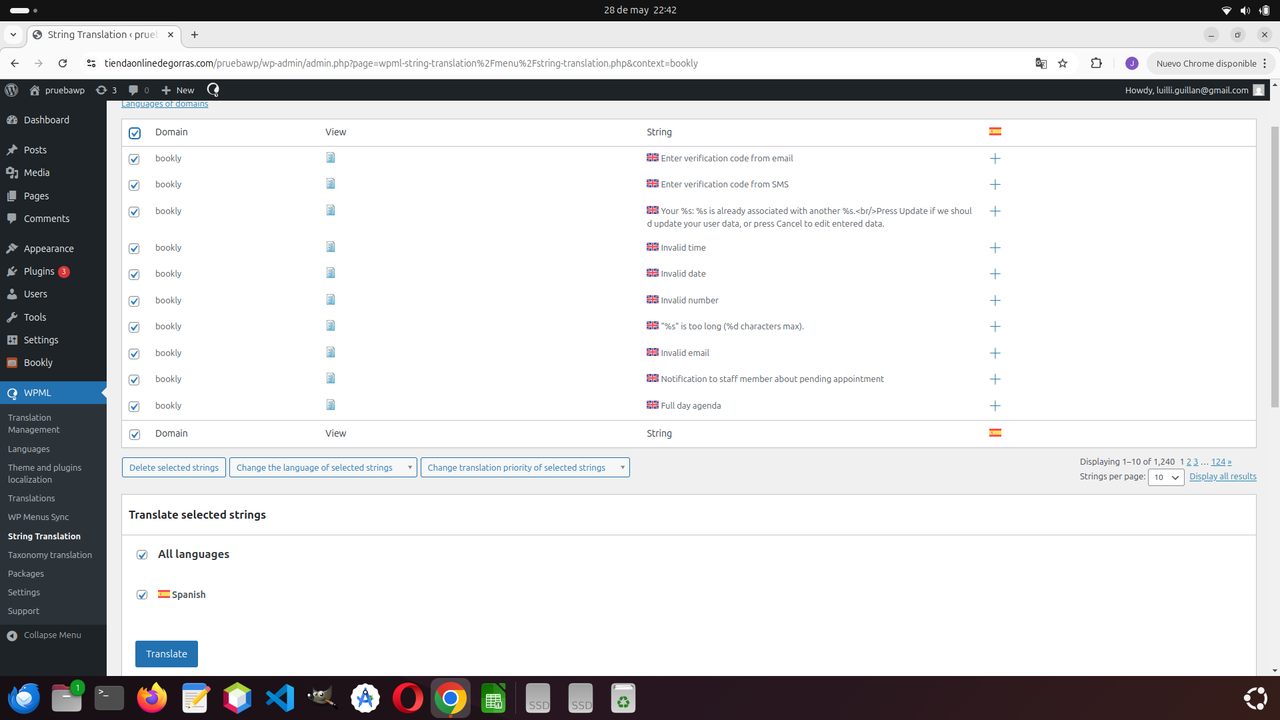This screenshot has height=720, width=1280.
Task: Open updates icon showing 3 in admin bar
Action: pyautogui.click(x=105, y=90)
